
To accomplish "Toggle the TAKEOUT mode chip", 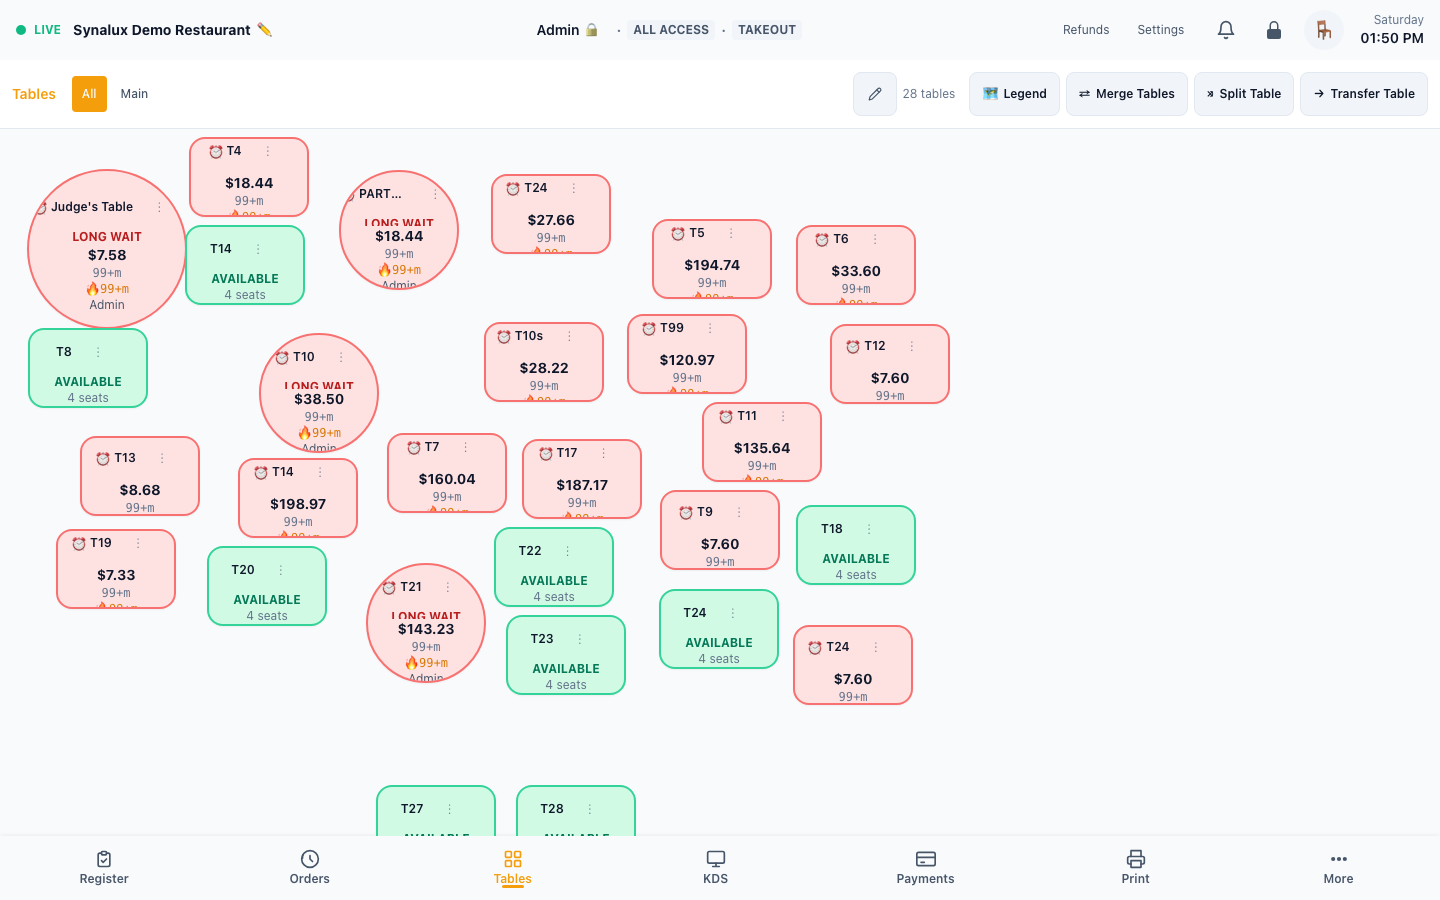I will pyautogui.click(x=767, y=30).
